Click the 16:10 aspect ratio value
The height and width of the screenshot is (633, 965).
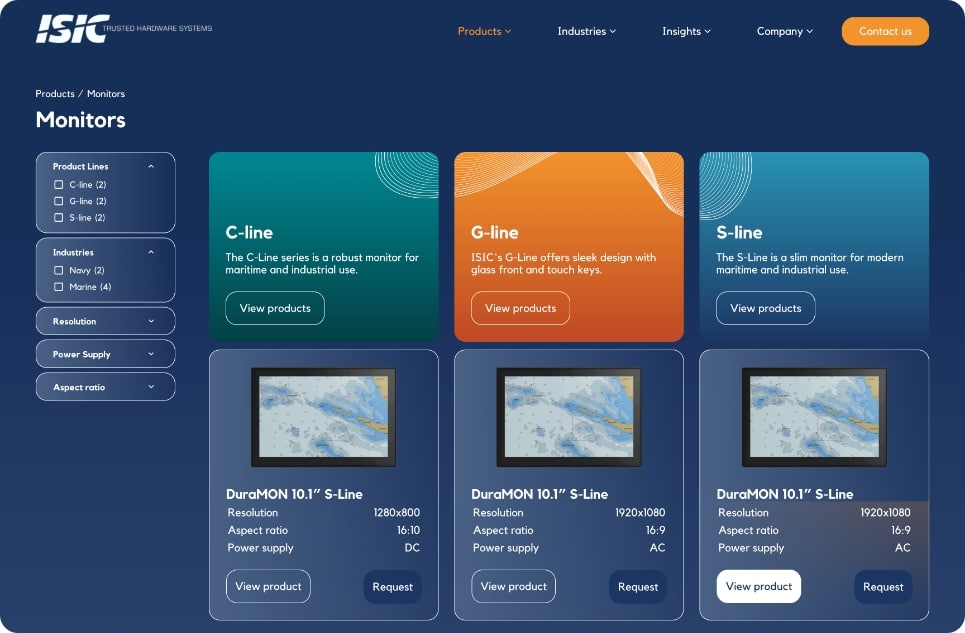408,530
